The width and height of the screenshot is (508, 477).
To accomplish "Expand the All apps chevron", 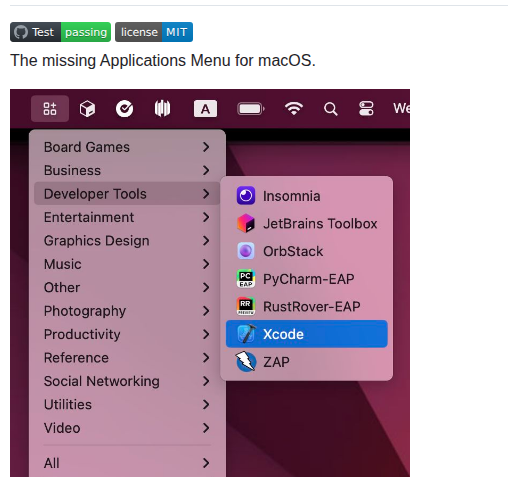I will 206,463.
